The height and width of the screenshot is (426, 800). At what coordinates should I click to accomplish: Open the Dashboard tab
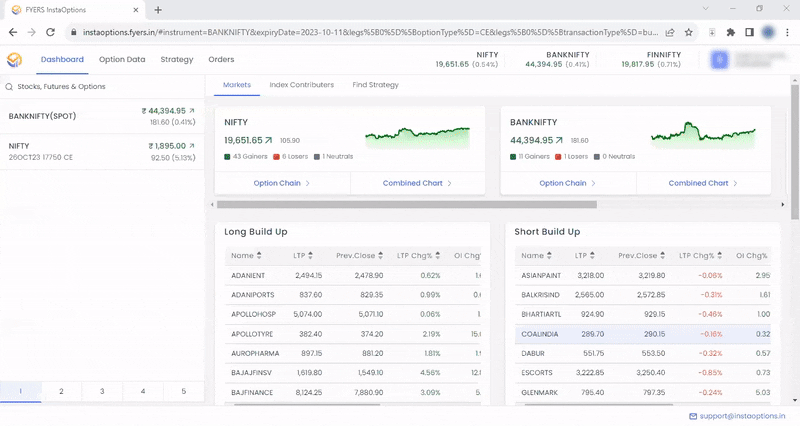[x=62, y=60]
